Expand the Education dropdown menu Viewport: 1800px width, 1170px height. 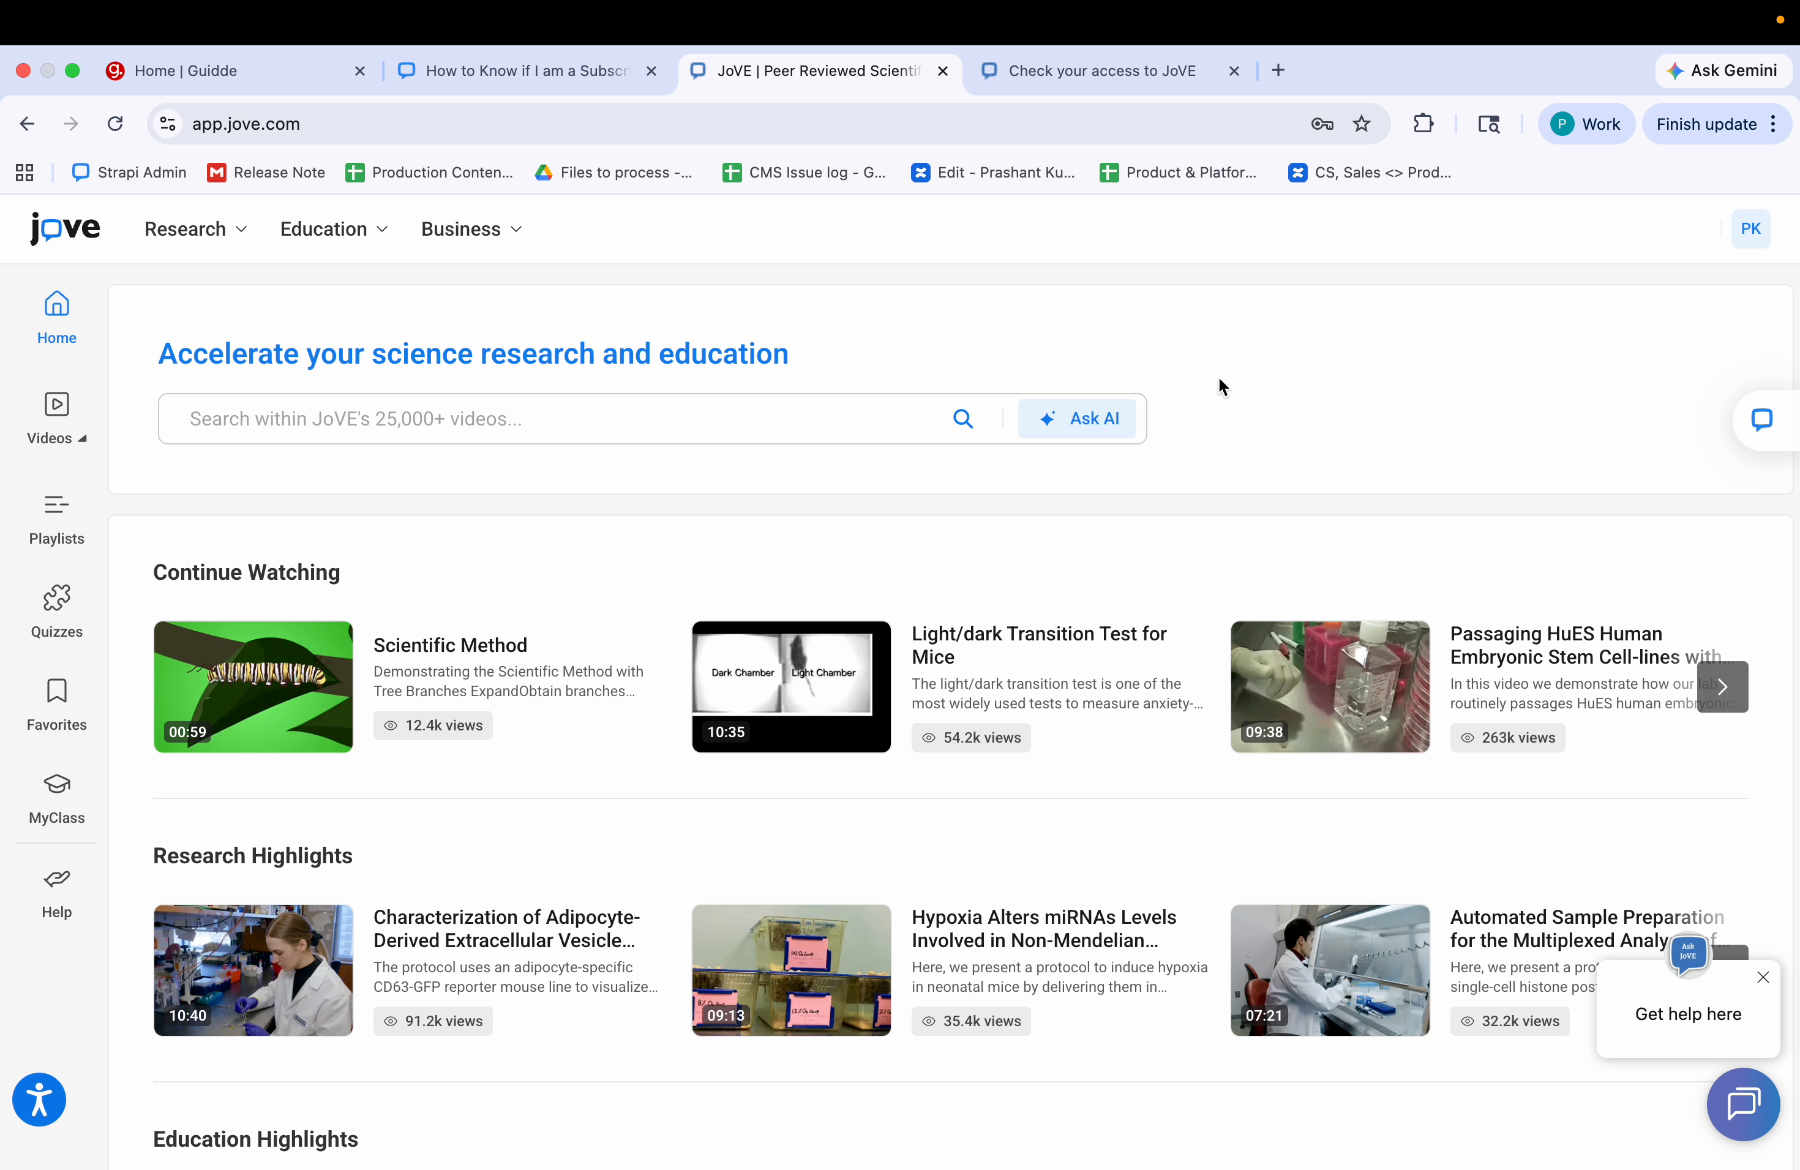click(334, 229)
